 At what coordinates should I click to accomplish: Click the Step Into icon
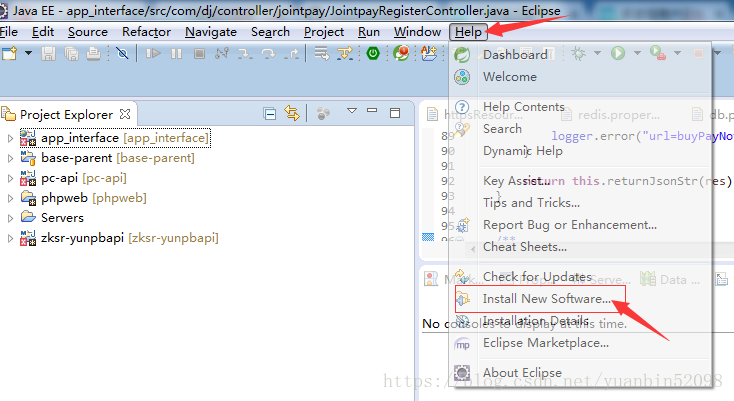[x=245, y=54]
